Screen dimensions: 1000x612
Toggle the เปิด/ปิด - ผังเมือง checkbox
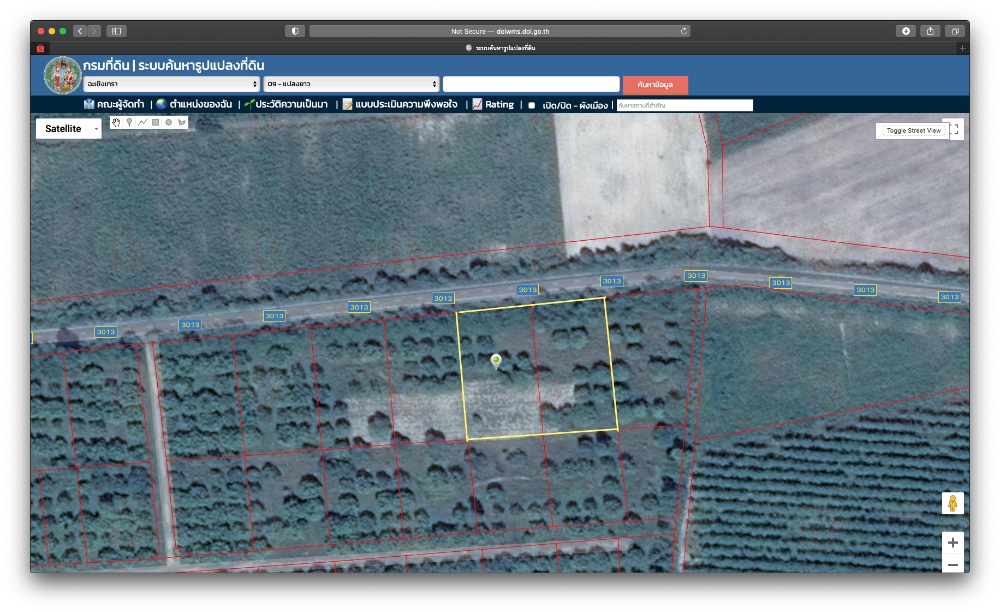click(x=532, y=105)
